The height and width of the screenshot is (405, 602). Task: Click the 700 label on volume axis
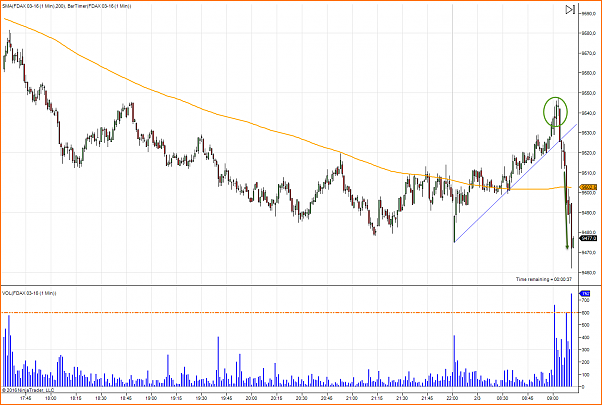point(586,301)
